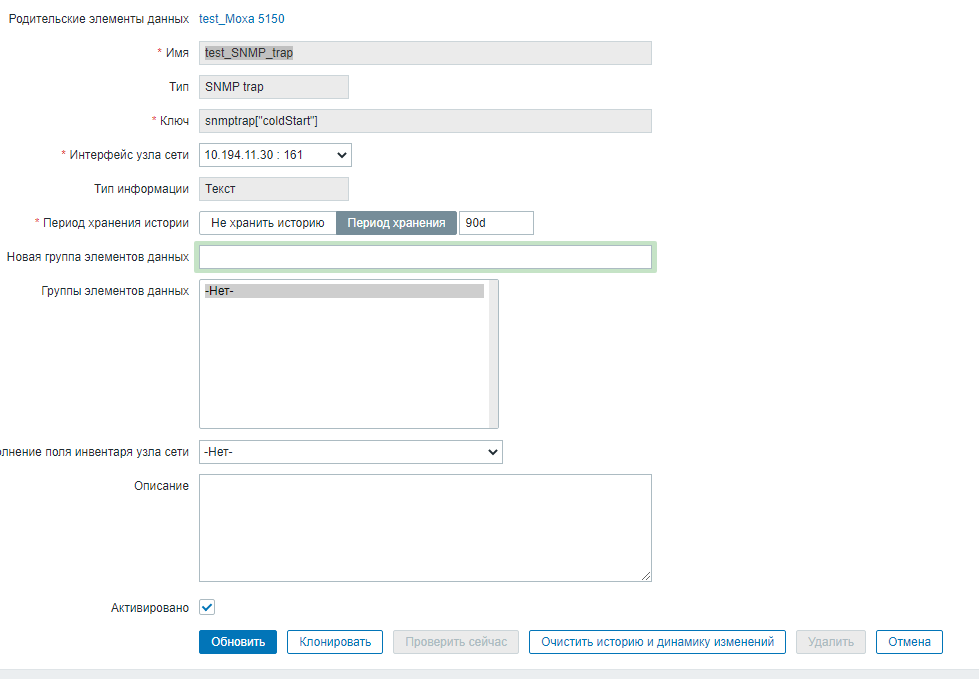This screenshot has width=979, height=679.
Task: Open the test_Moxa 5150 parent item link
Action: point(242,19)
